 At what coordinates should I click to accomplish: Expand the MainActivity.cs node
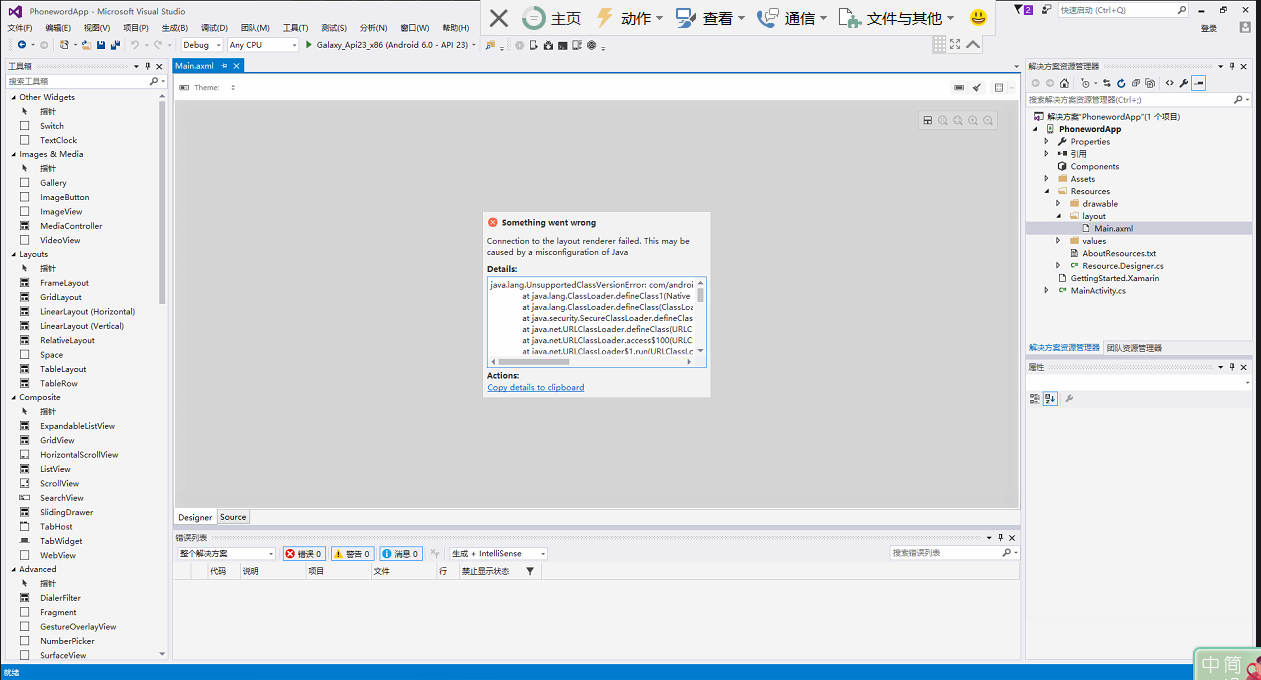coord(1047,290)
